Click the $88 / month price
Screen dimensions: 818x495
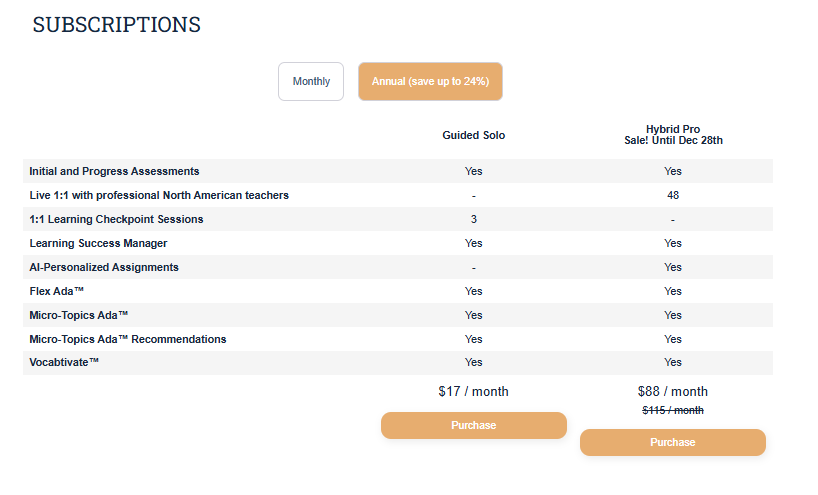[672, 392]
